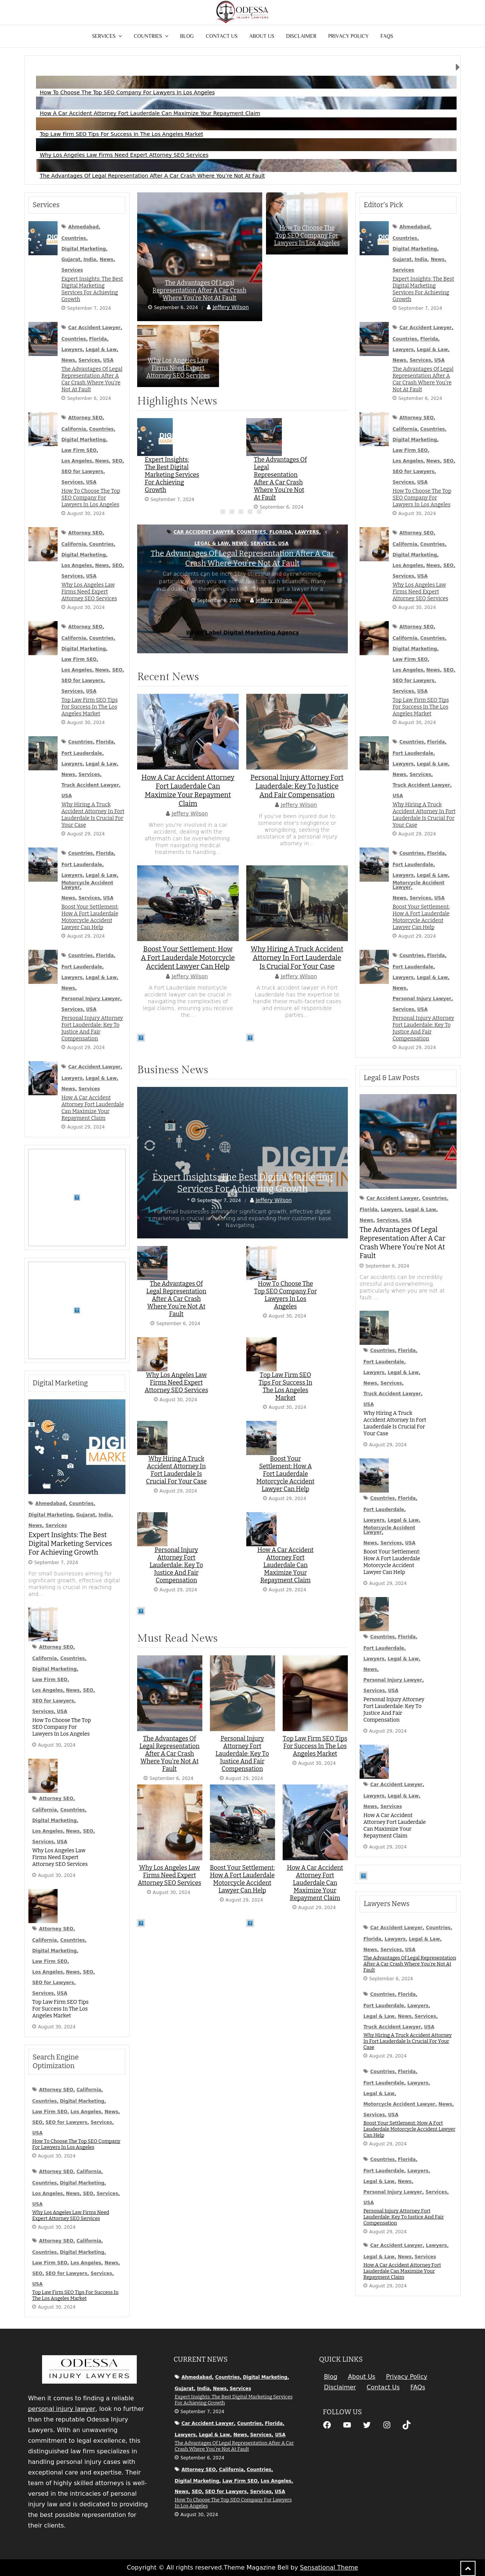Open the TikTok icon in the footer
Image resolution: width=485 pixels, height=2576 pixels.
click(406, 2425)
